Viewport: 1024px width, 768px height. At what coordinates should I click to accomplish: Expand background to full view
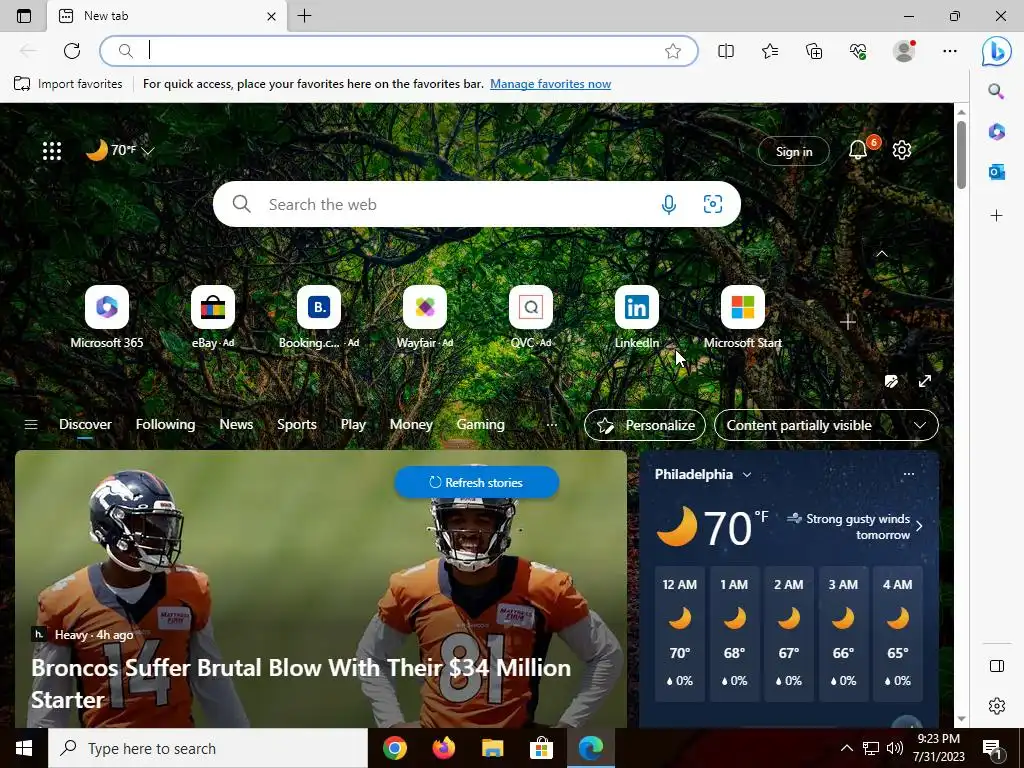point(925,381)
